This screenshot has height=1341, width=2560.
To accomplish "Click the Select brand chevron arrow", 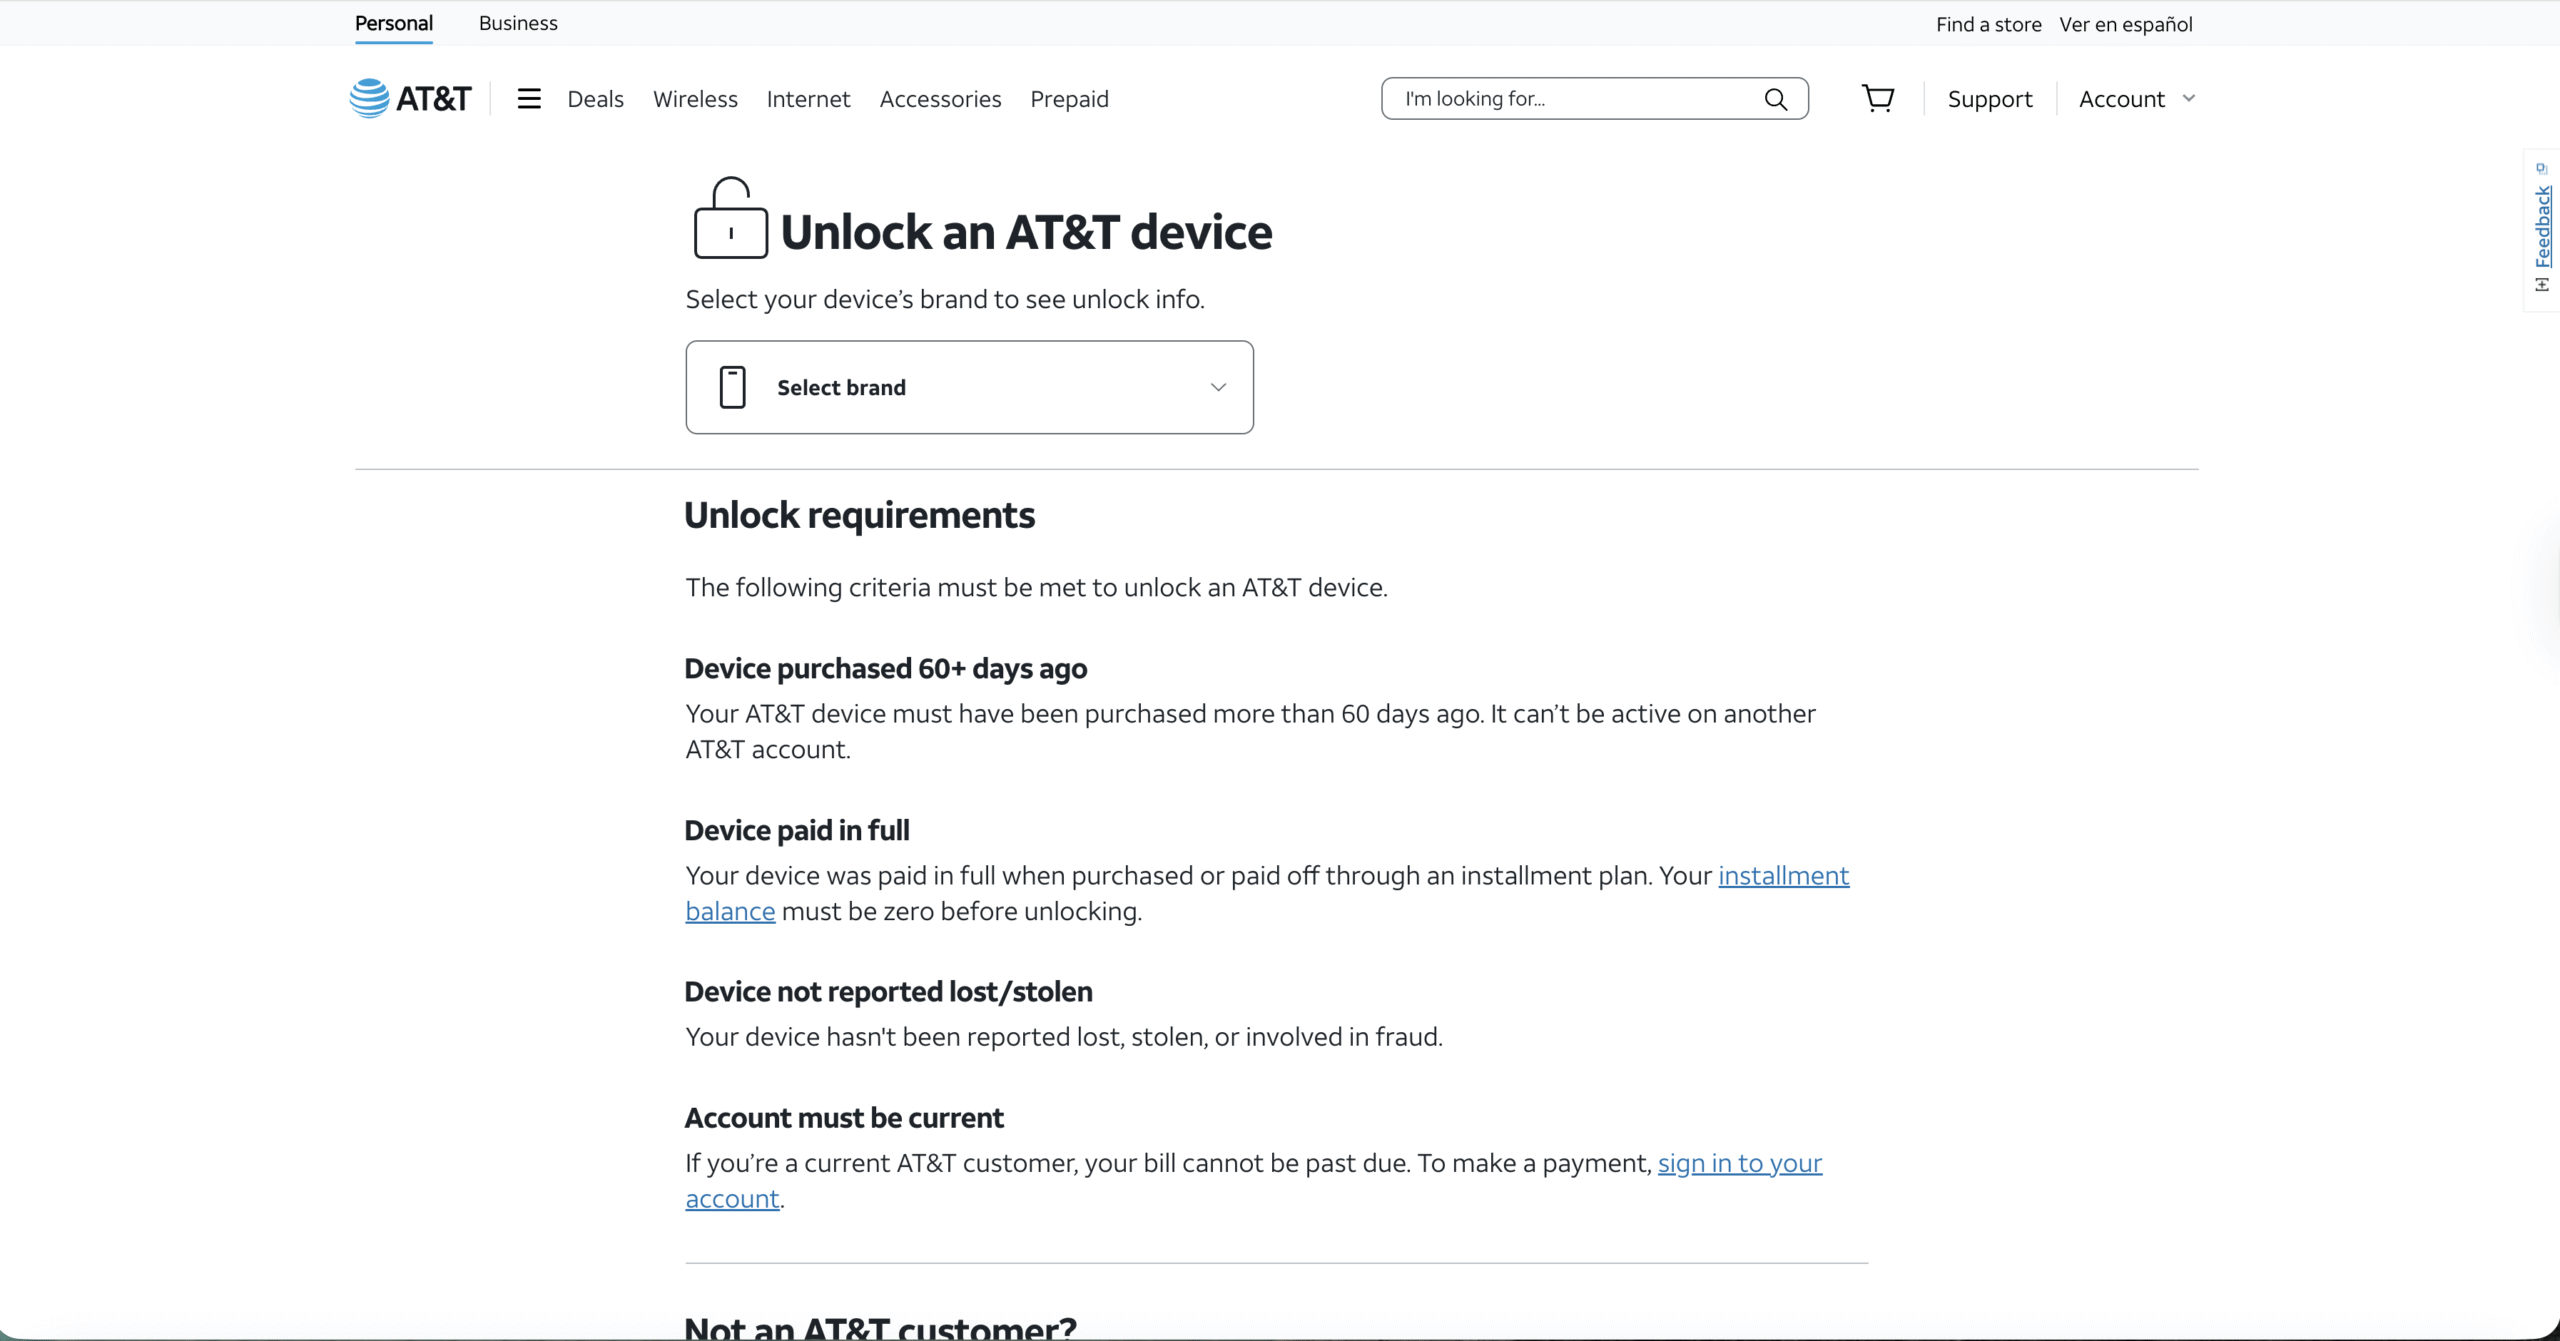I will pyautogui.click(x=1218, y=387).
